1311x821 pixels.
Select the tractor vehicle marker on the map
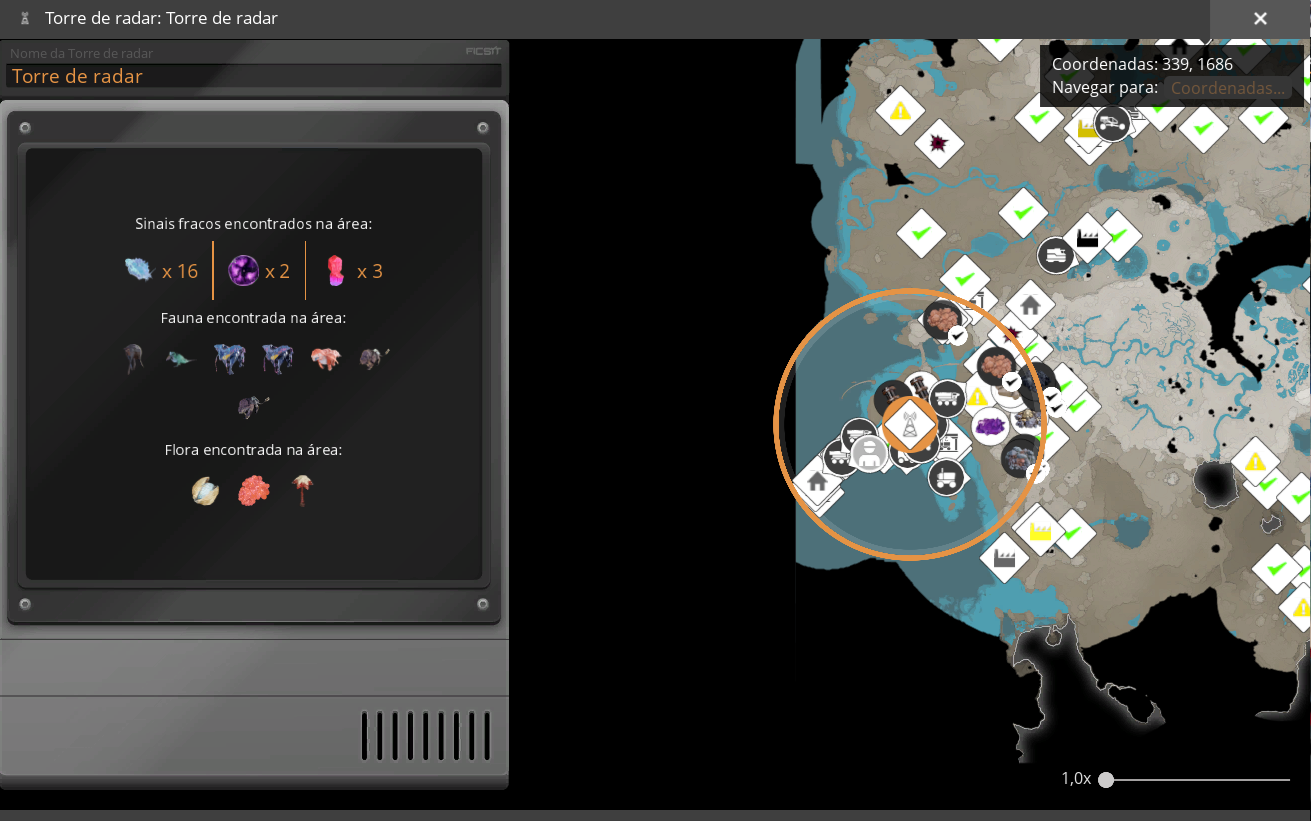(945, 477)
